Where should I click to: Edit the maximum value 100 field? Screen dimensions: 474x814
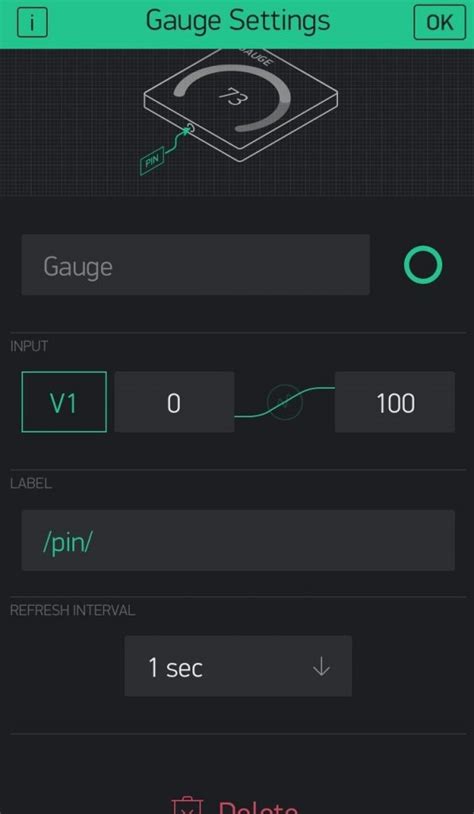[x=395, y=402]
